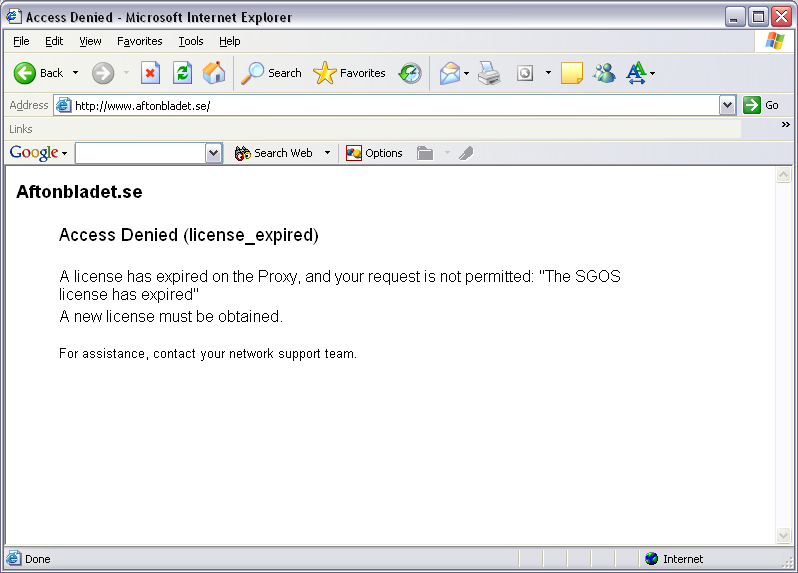Open the Search magnifier toolbar button

(x=271, y=73)
